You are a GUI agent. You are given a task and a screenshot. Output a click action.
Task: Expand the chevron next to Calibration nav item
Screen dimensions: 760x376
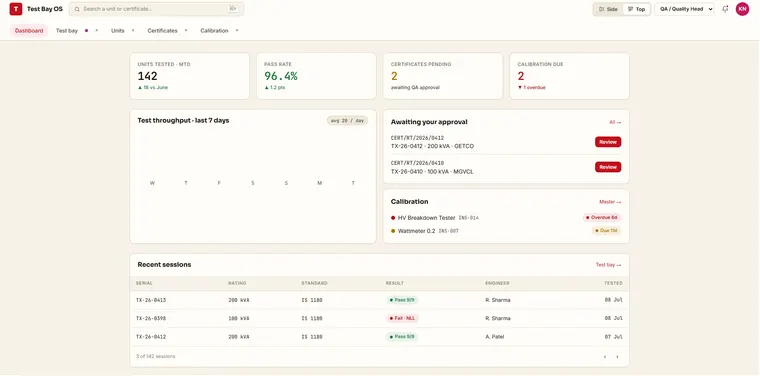coord(237,31)
